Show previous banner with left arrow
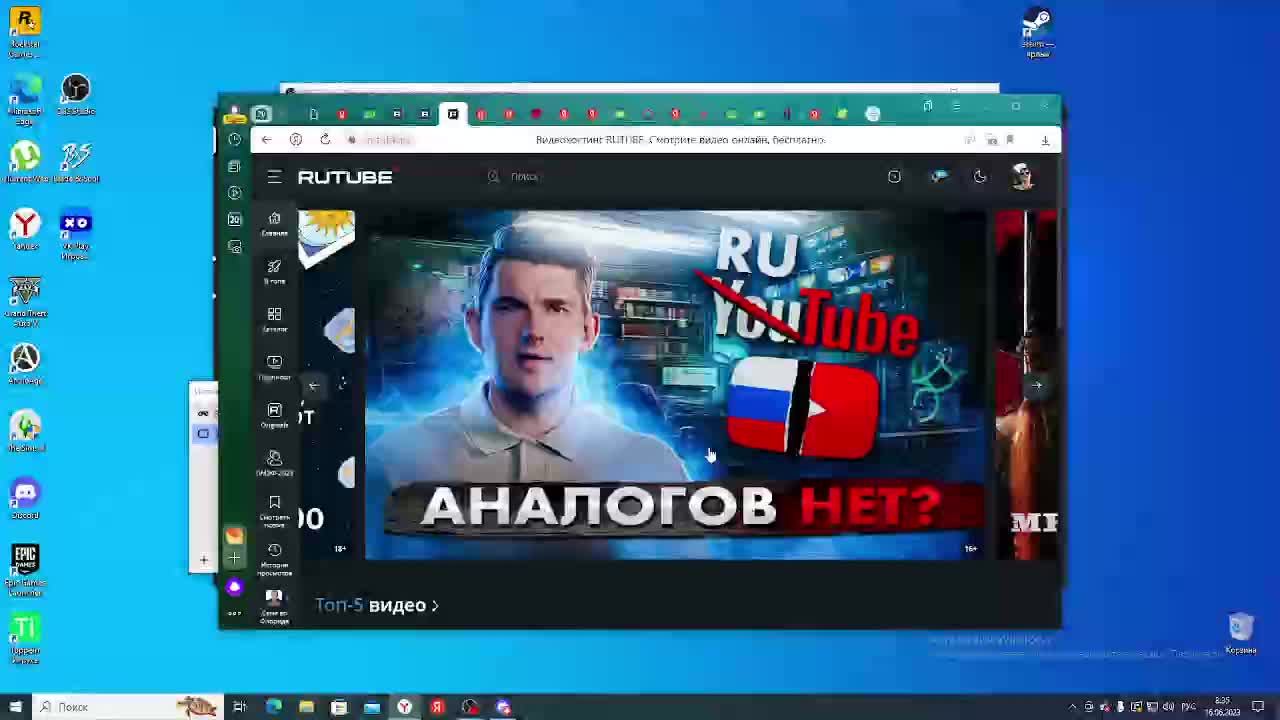 (x=314, y=385)
